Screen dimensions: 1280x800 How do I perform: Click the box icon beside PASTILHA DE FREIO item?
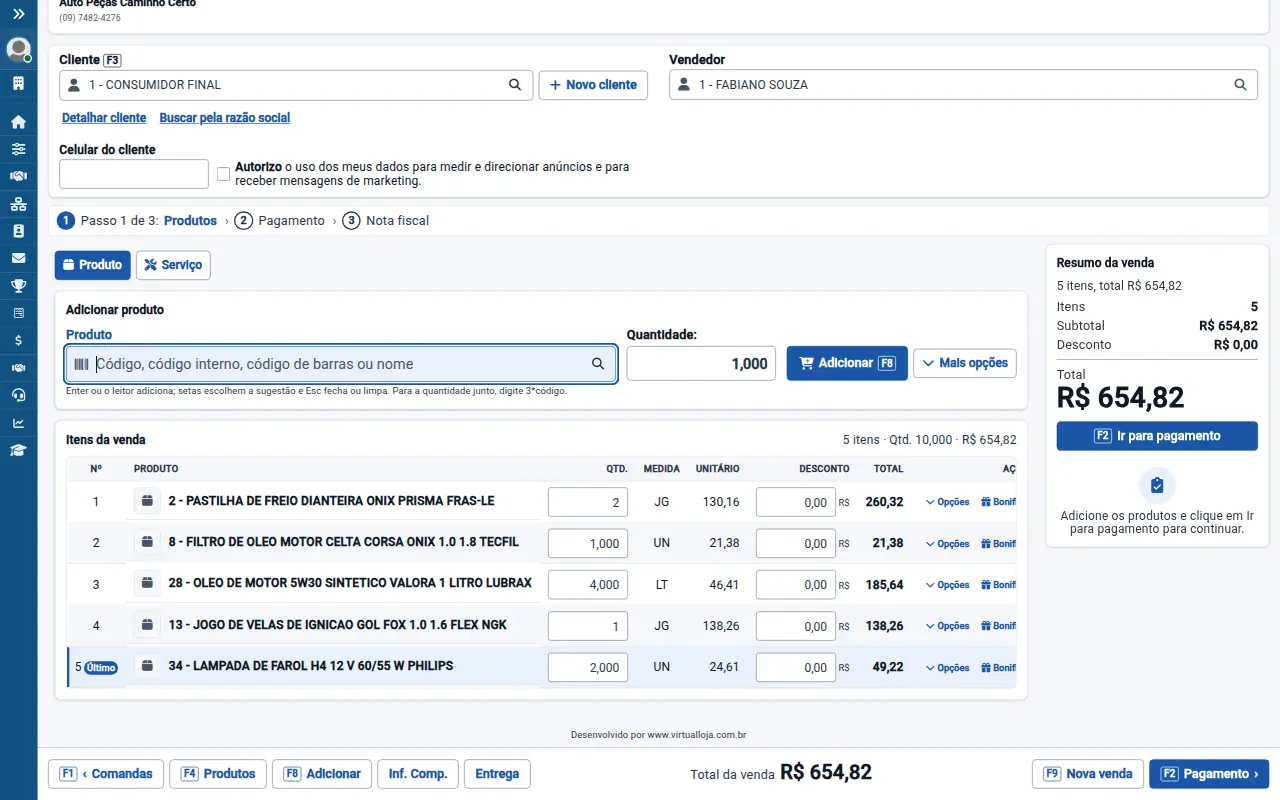point(147,501)
